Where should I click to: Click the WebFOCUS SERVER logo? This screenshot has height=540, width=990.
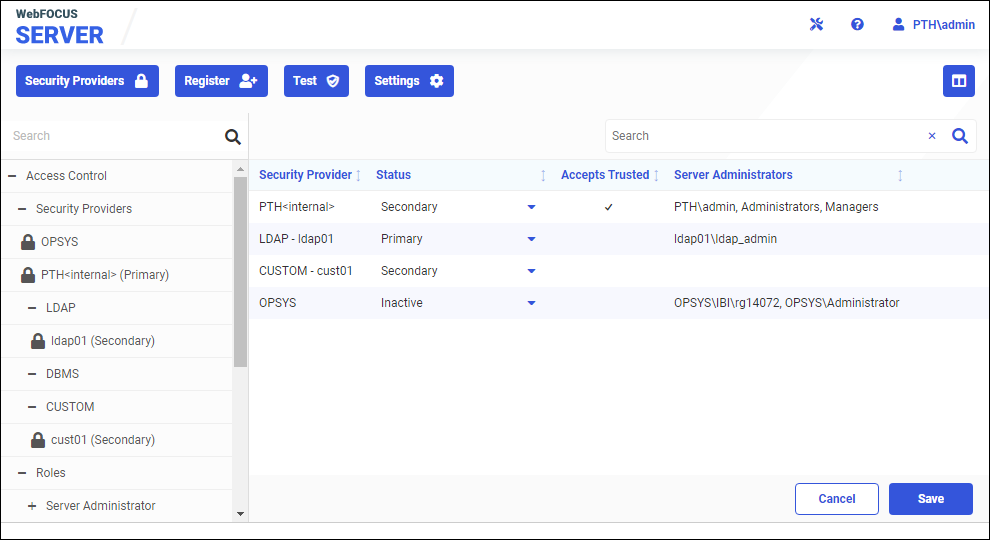tap(59, 27)
